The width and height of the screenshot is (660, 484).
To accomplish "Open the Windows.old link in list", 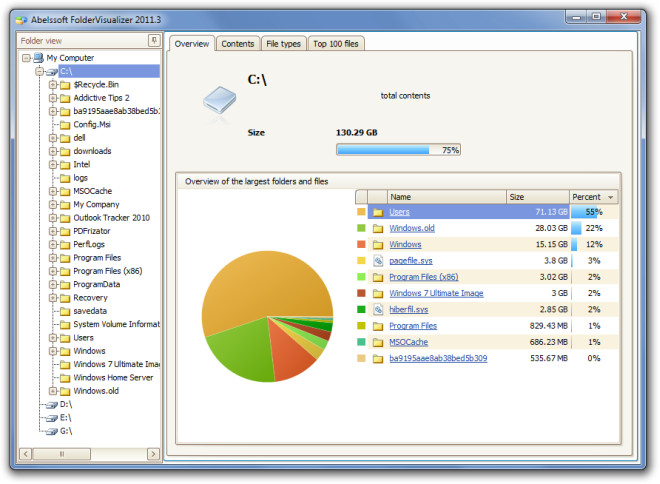I will 412,229.
